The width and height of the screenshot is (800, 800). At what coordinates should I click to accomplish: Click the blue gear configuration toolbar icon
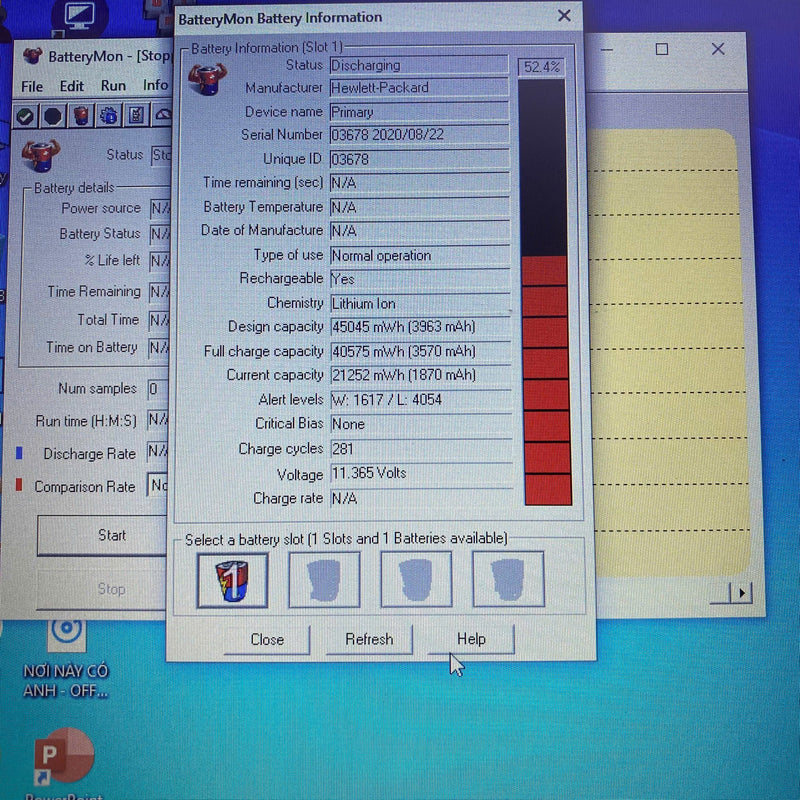coord(108,115)
